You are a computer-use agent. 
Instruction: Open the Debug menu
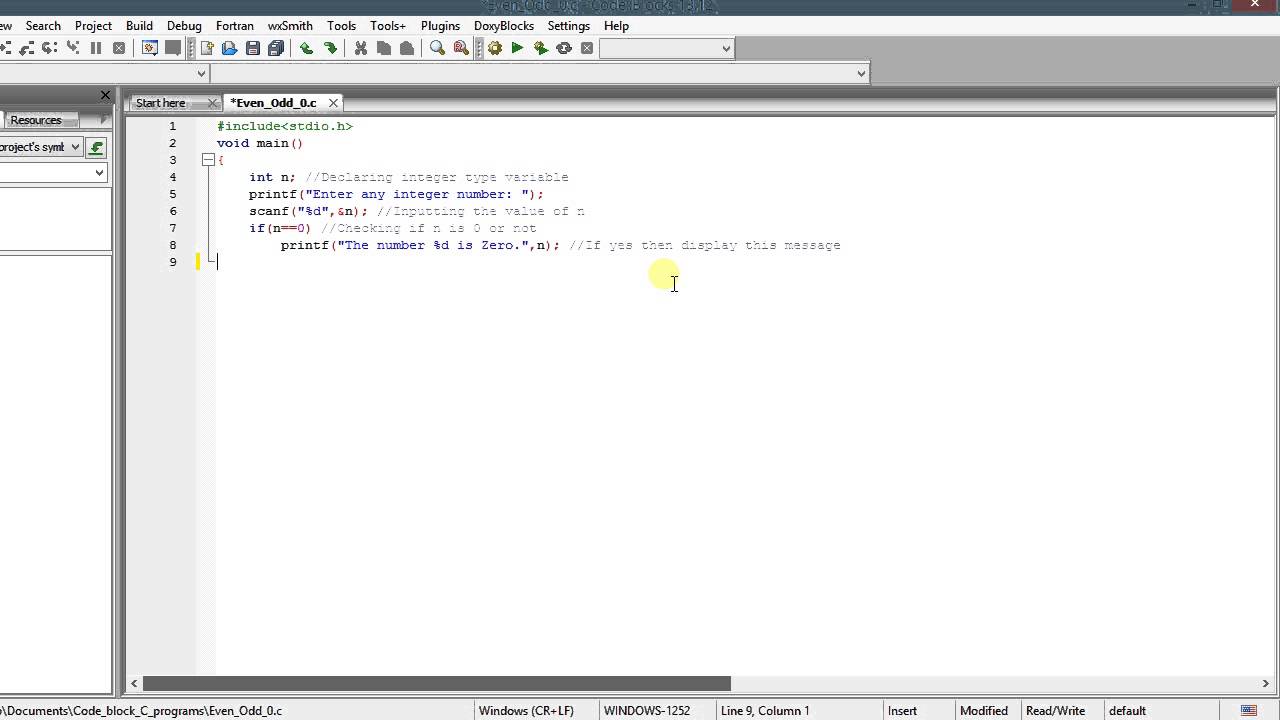(x=184, y=25)
